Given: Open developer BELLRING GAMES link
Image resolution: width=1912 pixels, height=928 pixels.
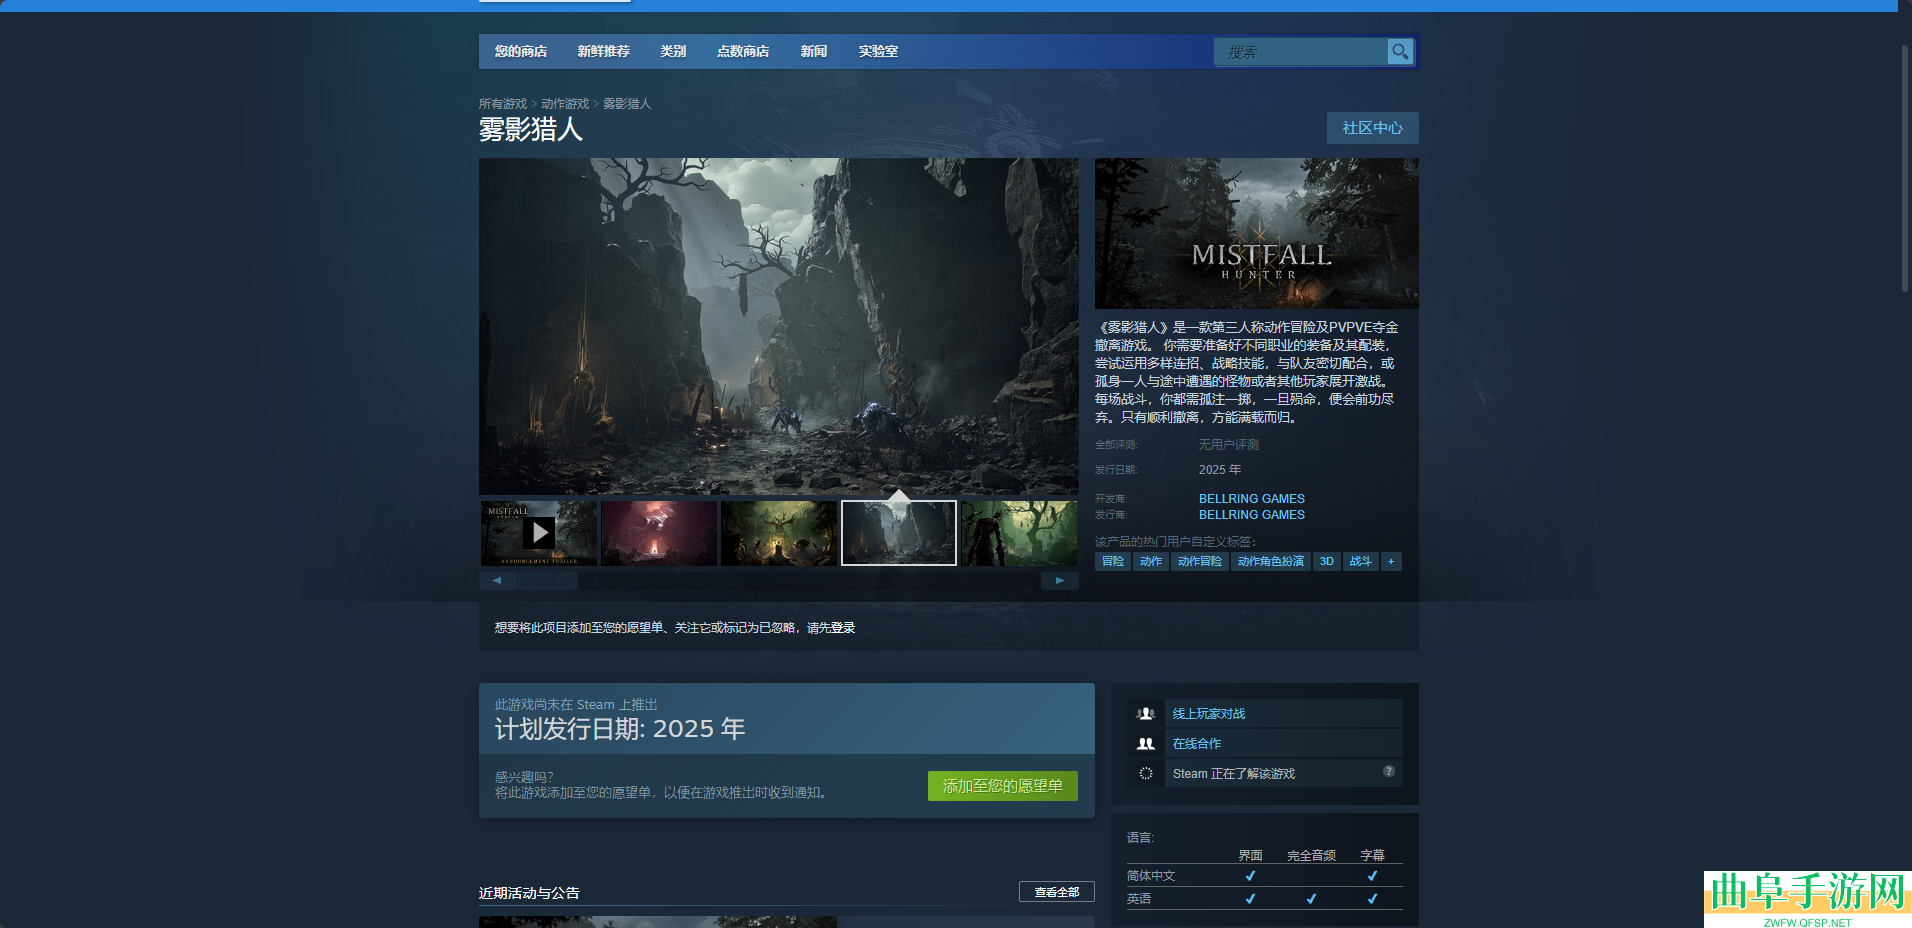Looking at the screenshot, I should pyautogui.click(x=1252, y=499).
